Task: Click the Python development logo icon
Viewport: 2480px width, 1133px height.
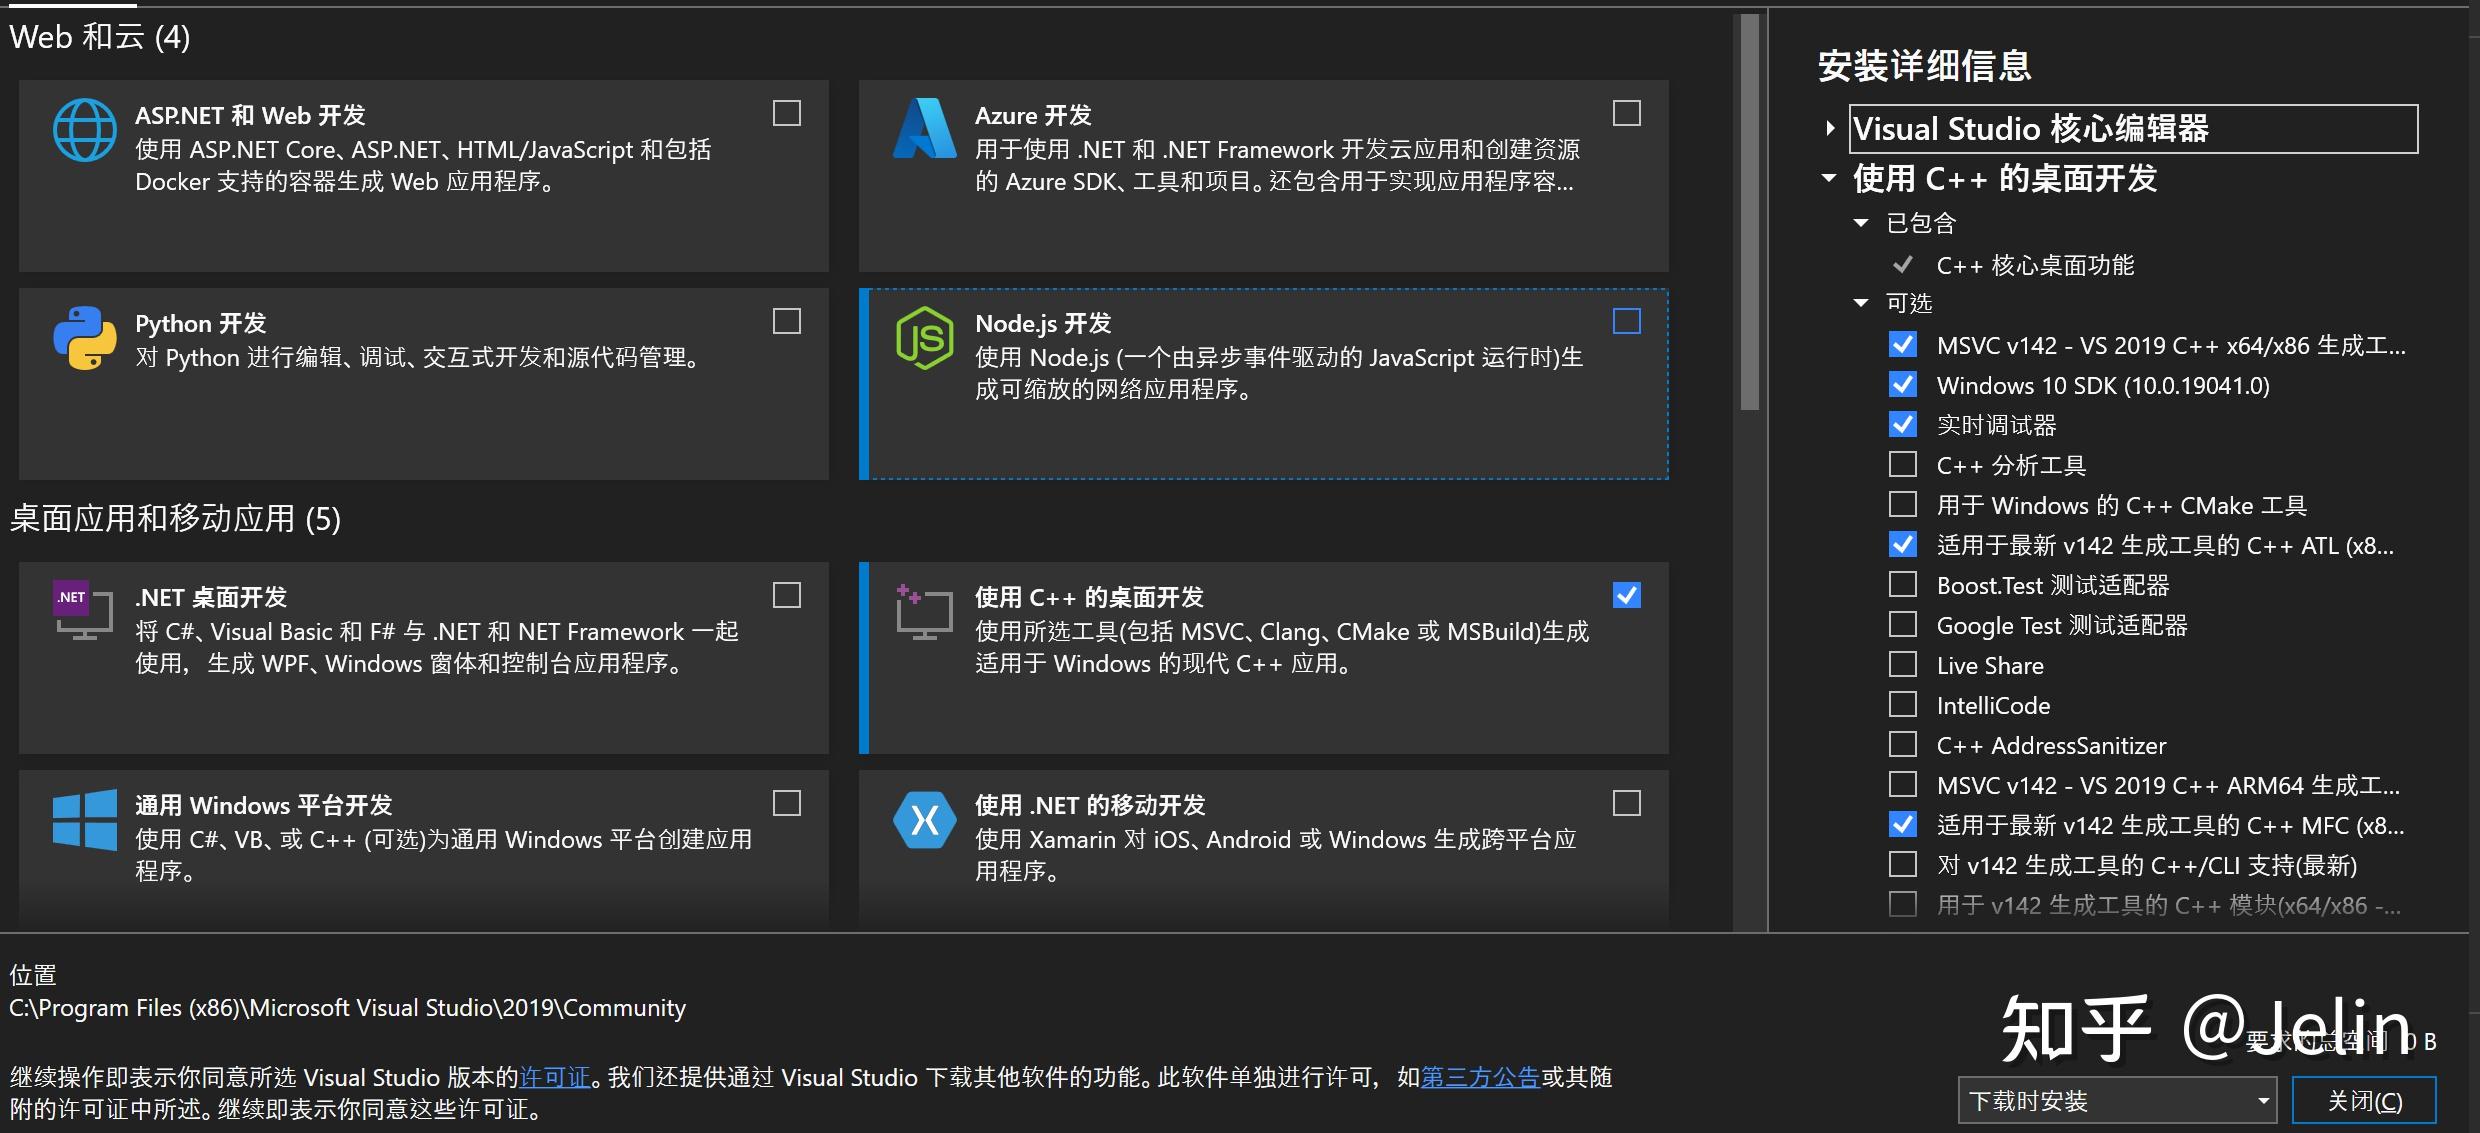Action: click(85, 338)
